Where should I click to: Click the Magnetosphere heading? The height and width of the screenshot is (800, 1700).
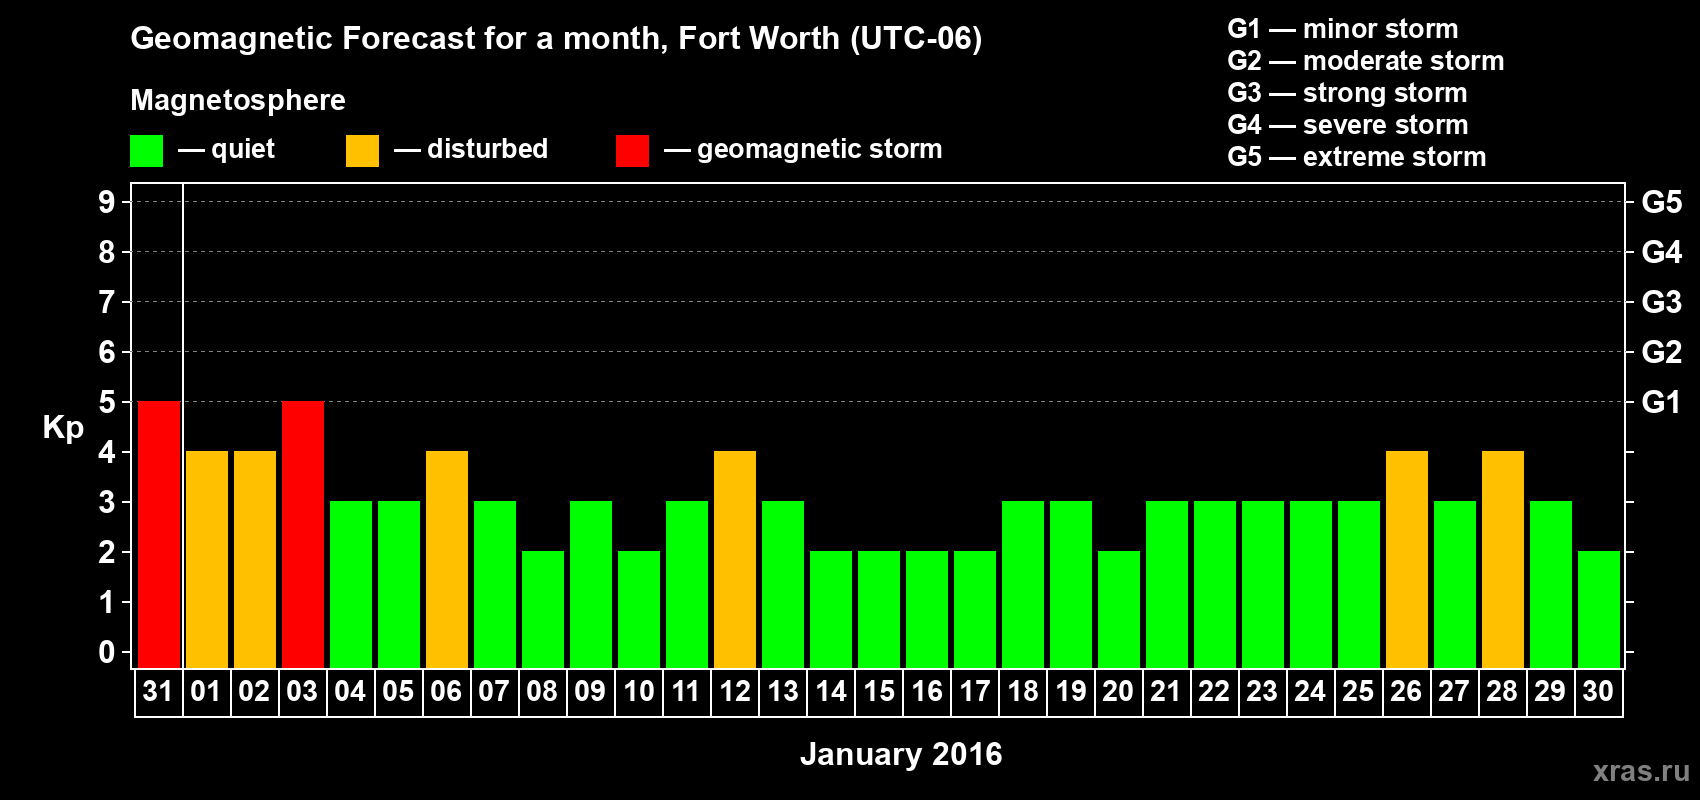[x=238, y=101]
